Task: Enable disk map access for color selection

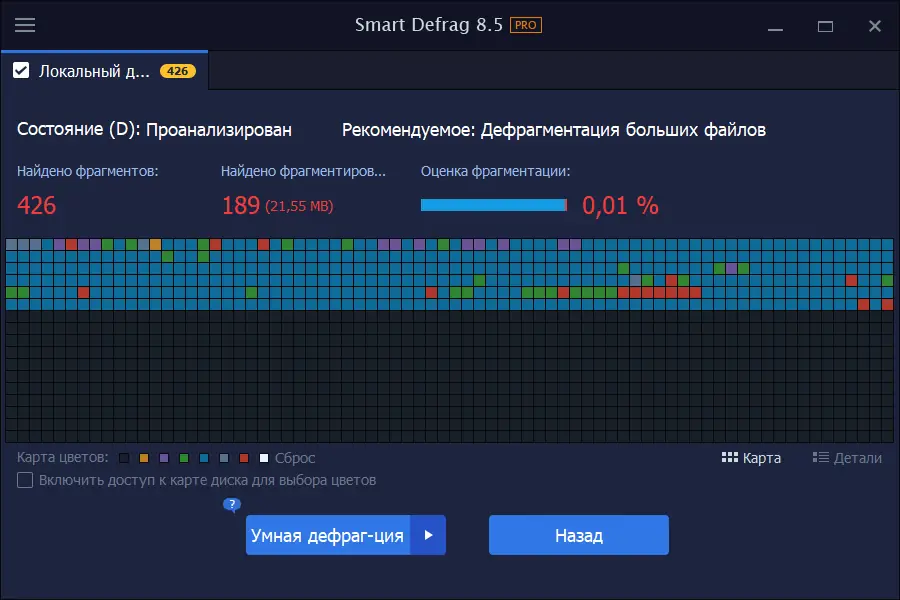Action: (x=24, y=481)
